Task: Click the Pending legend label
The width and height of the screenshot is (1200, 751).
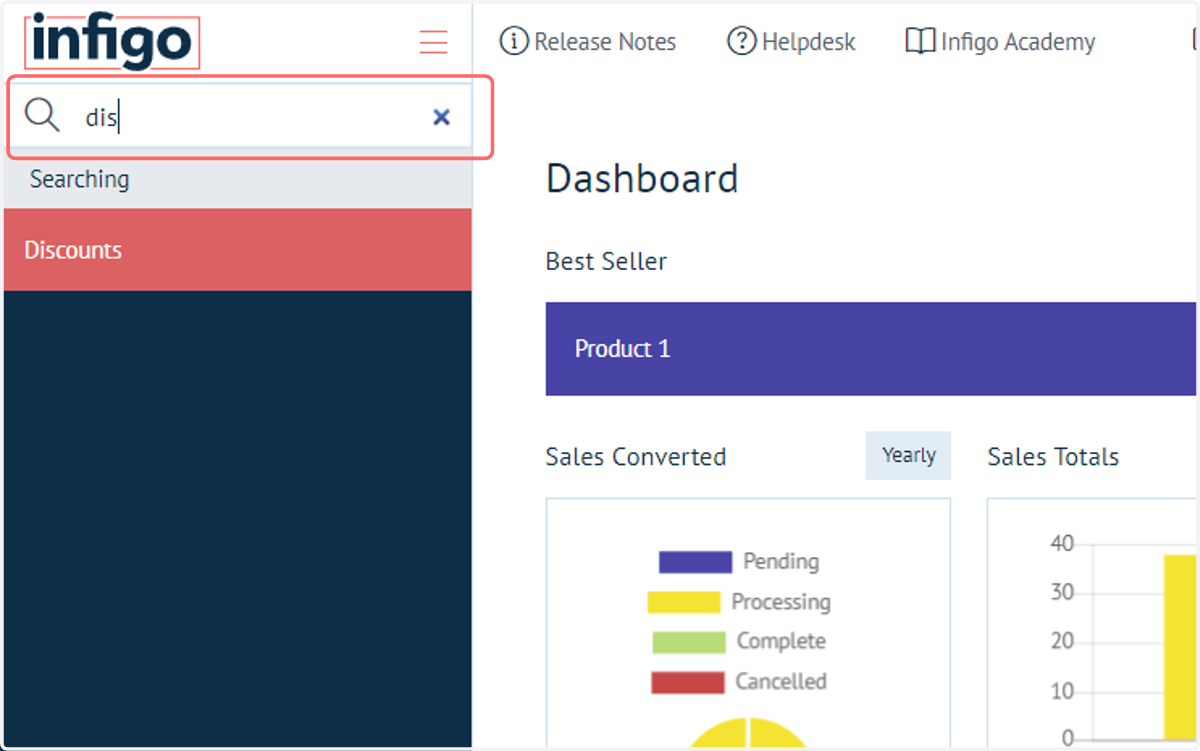Action: [781, 562]
